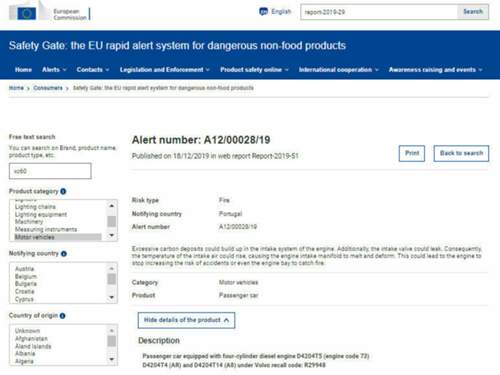Viewport: 500px width, 375px height.
Task: Select Motor vehicles category
Action: (x=57, y=237)
